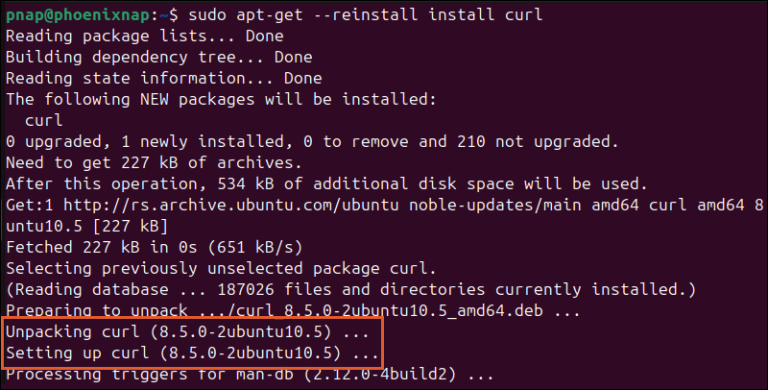Click the '534 kB of additional disk space' line

pos(327,184)
